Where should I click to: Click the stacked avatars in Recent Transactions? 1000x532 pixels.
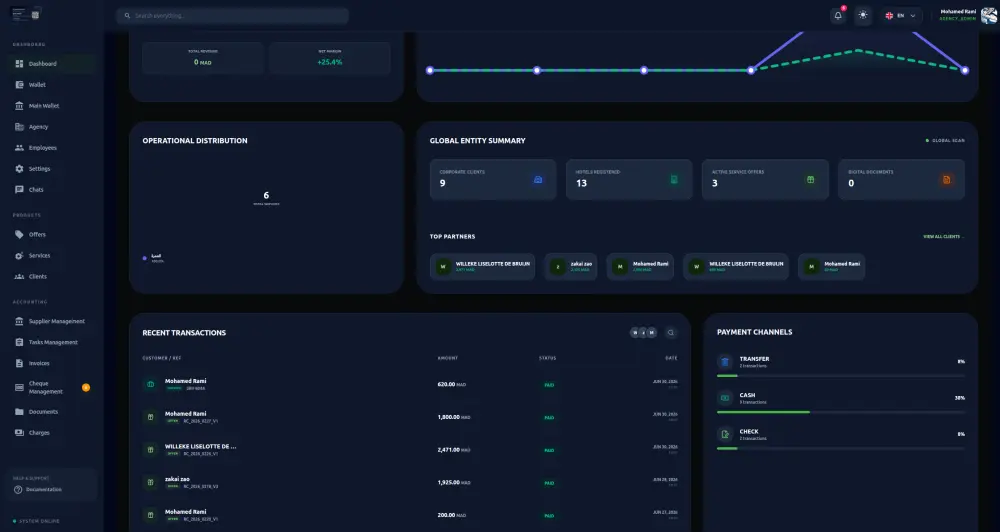pos(643,332)
